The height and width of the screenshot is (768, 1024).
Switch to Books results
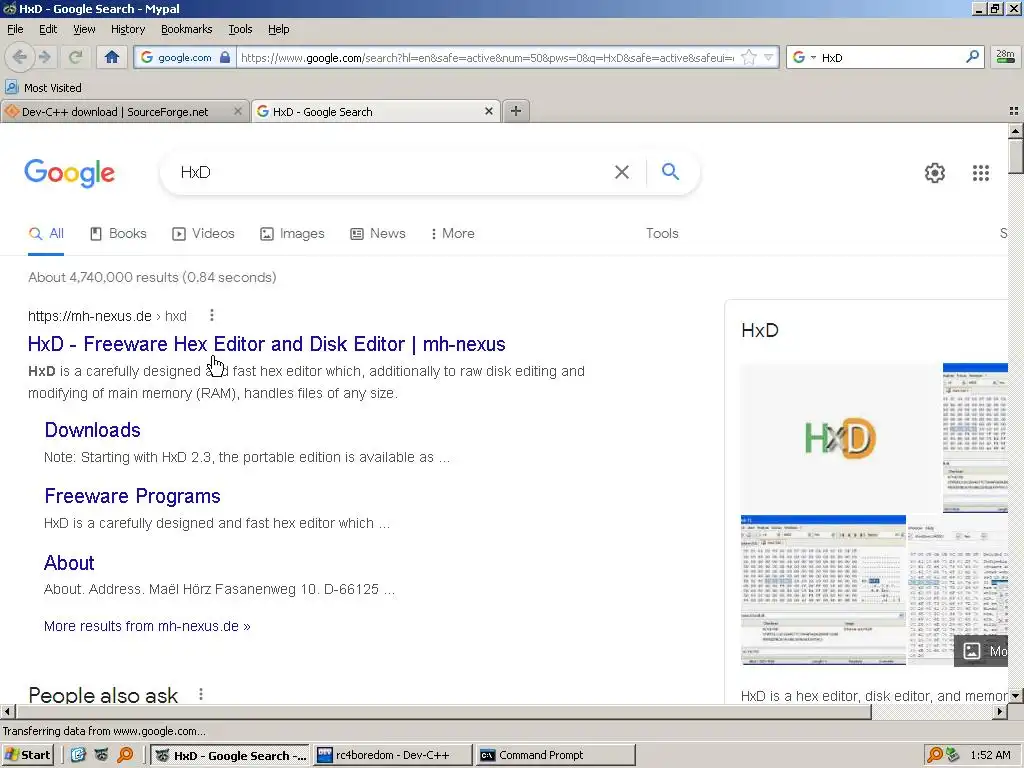118,234
